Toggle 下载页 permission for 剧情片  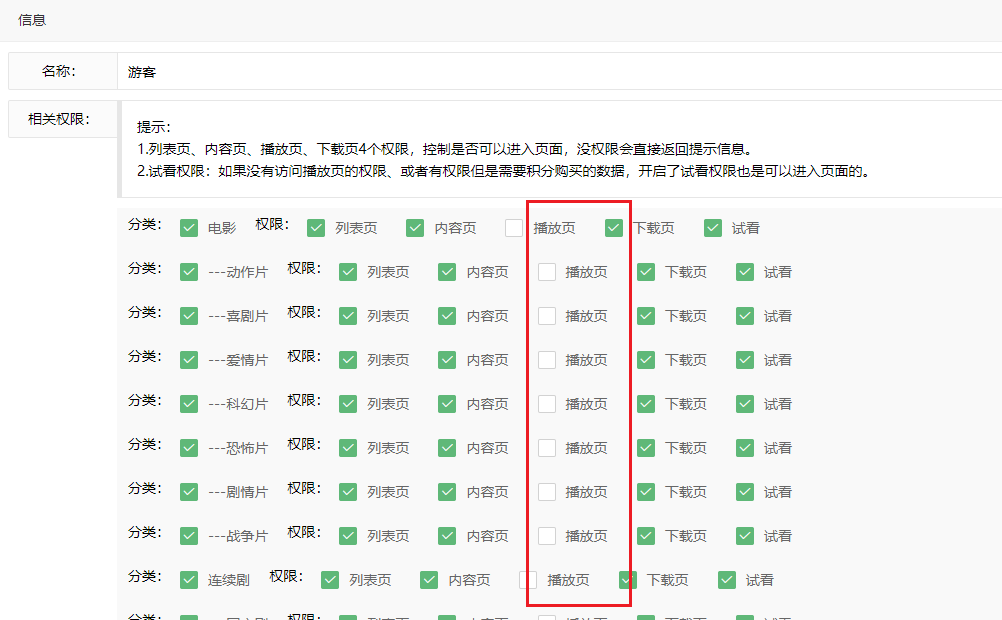tap(646, 492)
